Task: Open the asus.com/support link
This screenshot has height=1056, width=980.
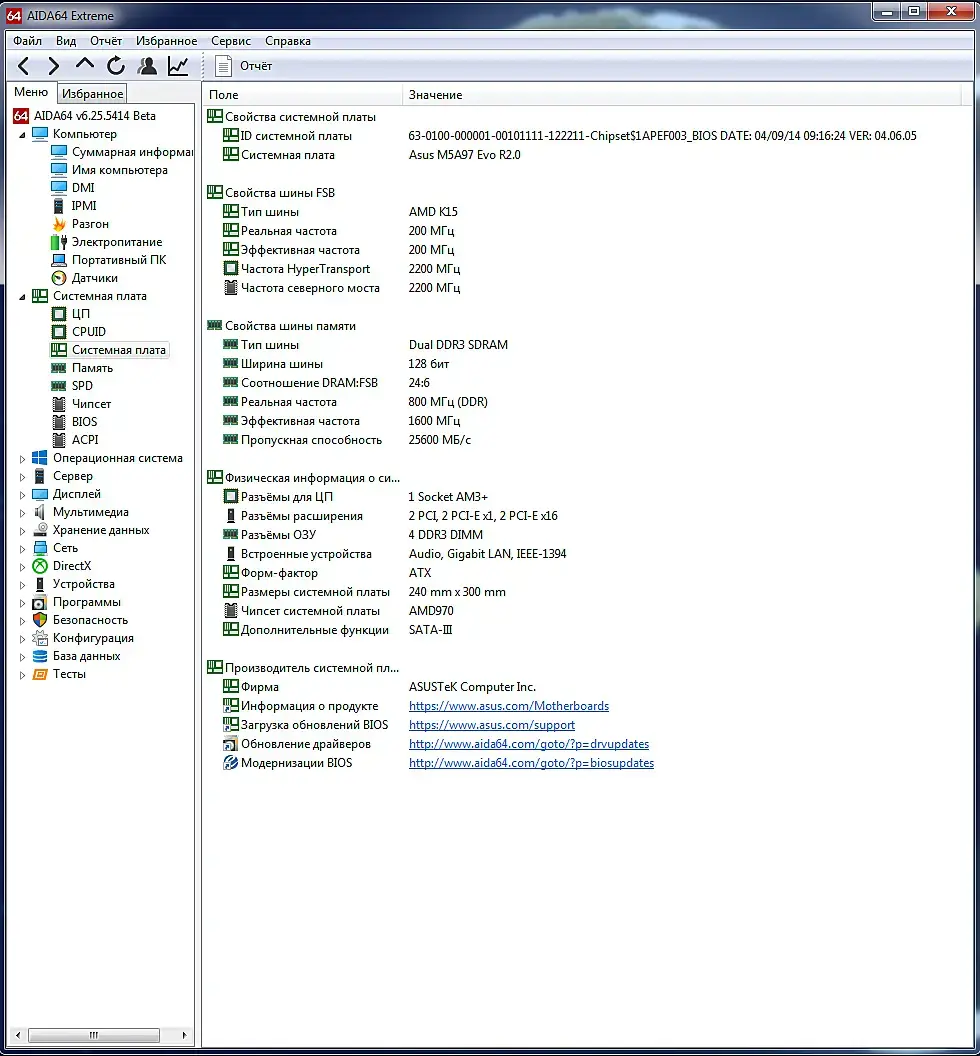Action: (492, 725)
